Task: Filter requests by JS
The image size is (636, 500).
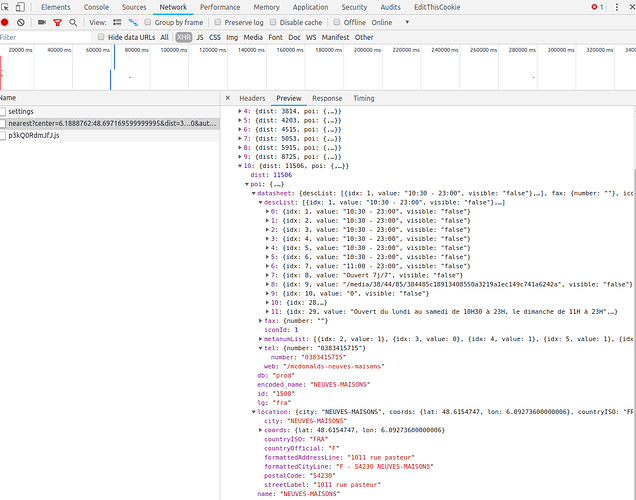Action: click(200, 37)
